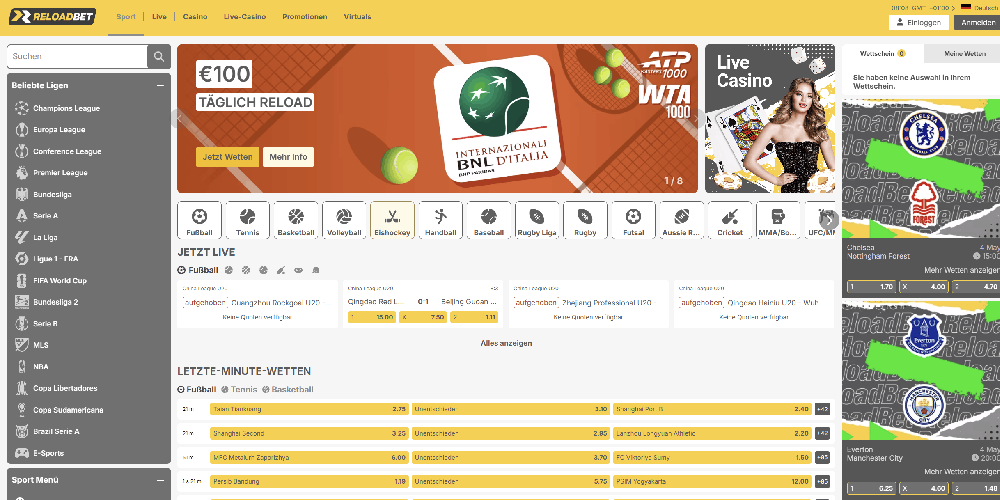Click Jetzt Wetten on the banner
This screenshot has width=1000, height=500.
[x=227, y=157]
